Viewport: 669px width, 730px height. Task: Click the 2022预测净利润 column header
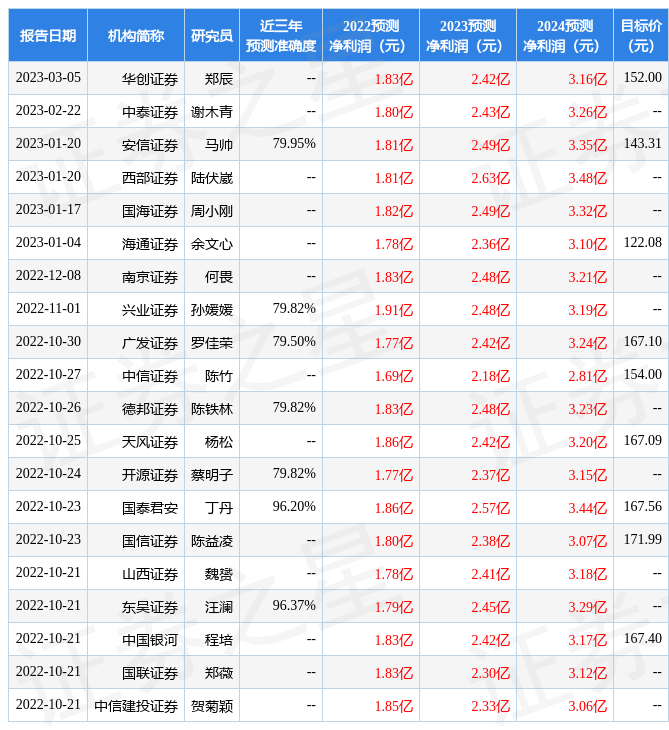point(371,35)
